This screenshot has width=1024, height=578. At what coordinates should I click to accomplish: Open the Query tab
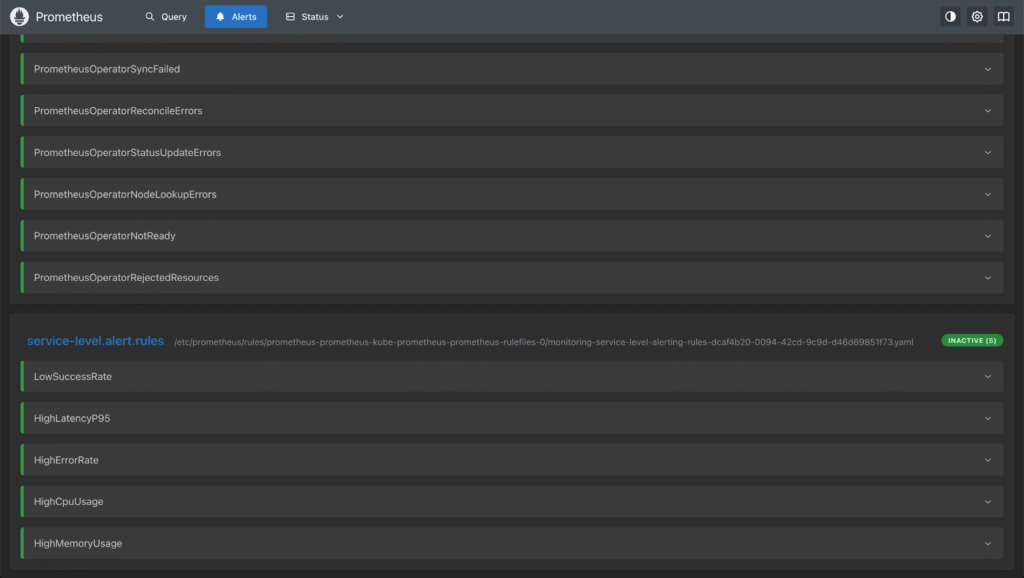(166, 17)
